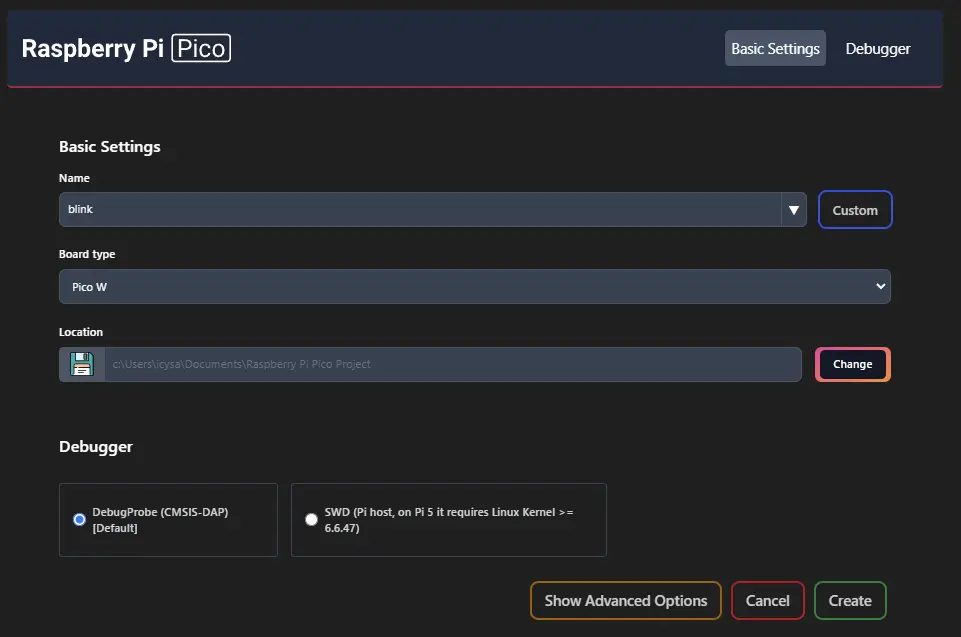The image size is (961, 637).
Task: Show Advanced Options button
Action: point(626,601)
